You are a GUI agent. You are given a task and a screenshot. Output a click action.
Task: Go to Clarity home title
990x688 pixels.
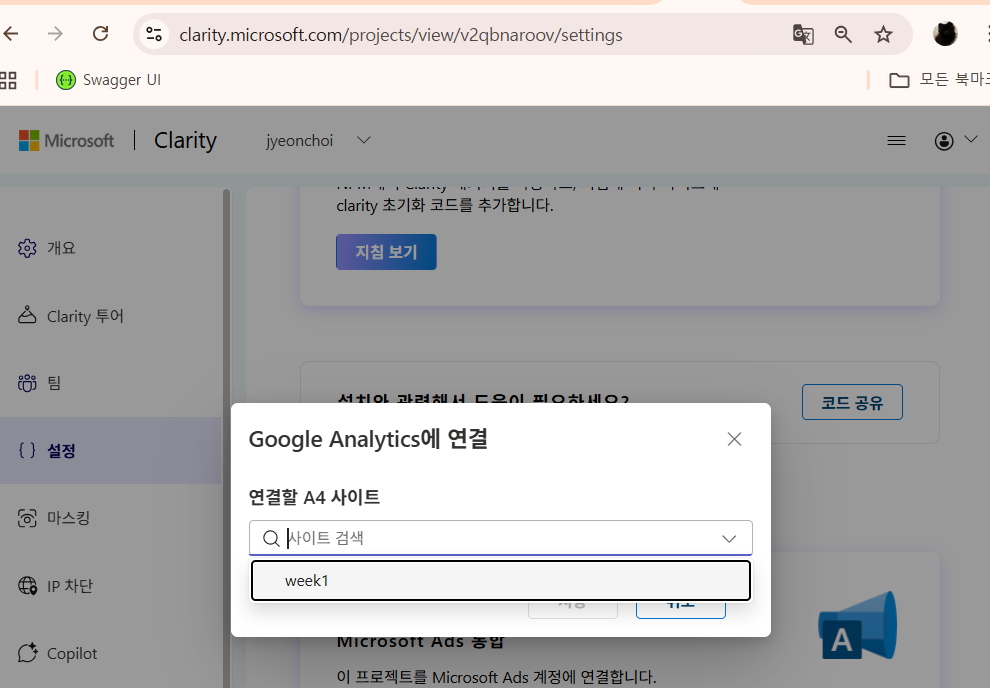tap(185, 140)
